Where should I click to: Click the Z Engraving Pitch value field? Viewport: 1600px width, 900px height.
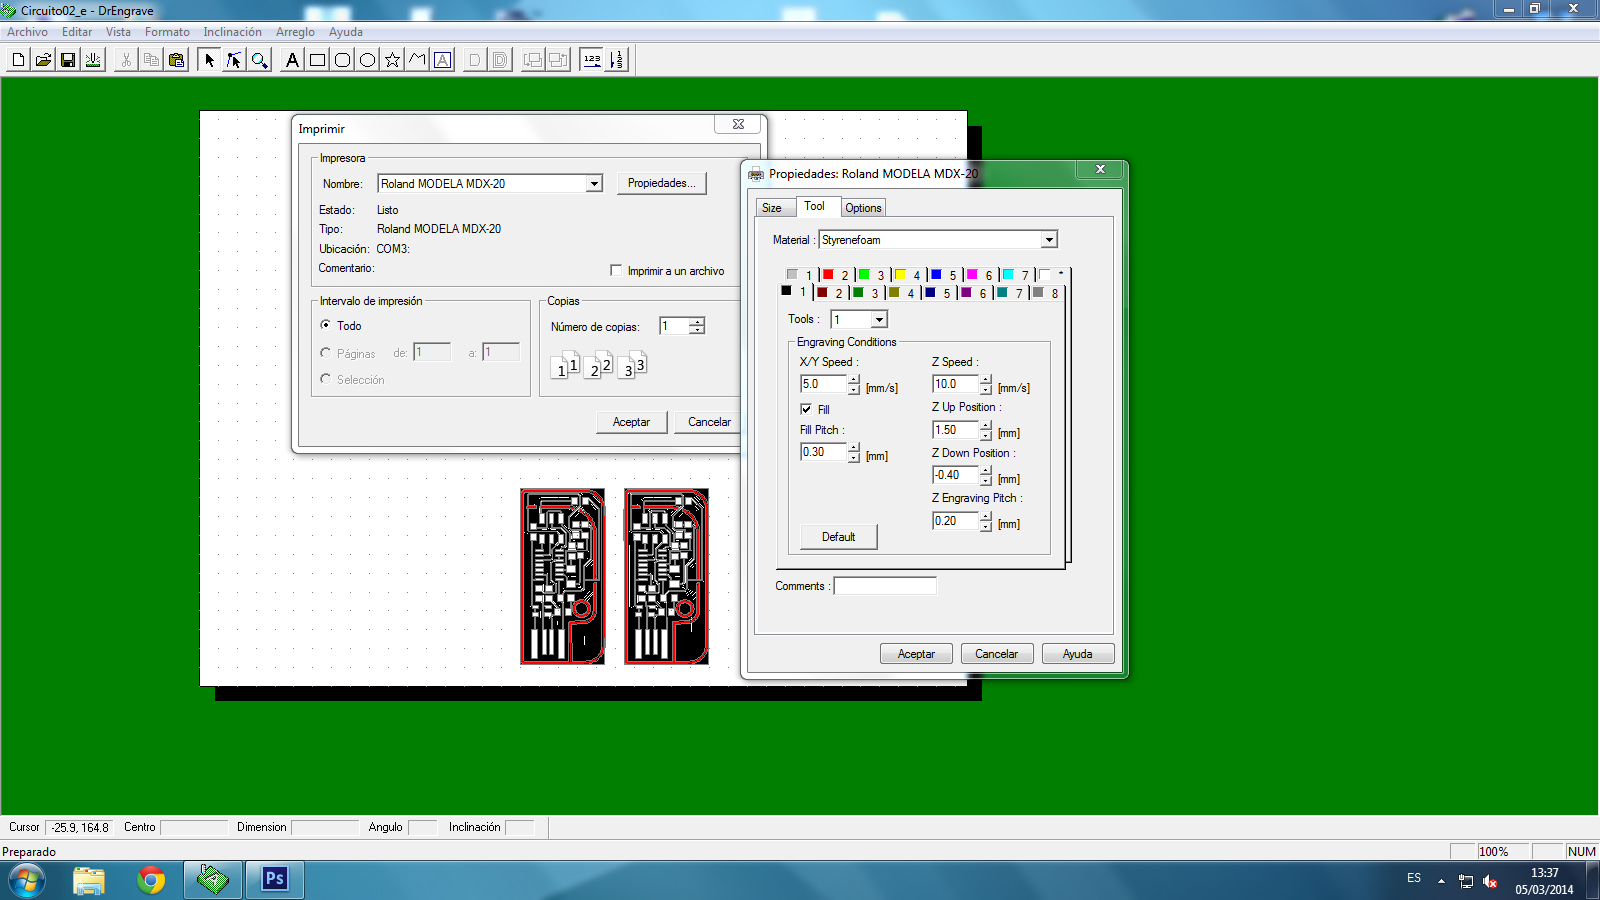point(955,521)
